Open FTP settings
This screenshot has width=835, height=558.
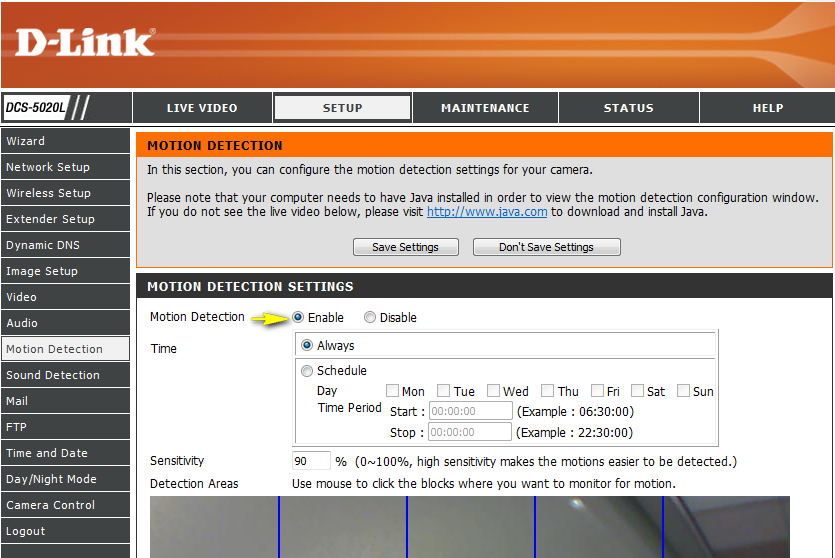66,427
